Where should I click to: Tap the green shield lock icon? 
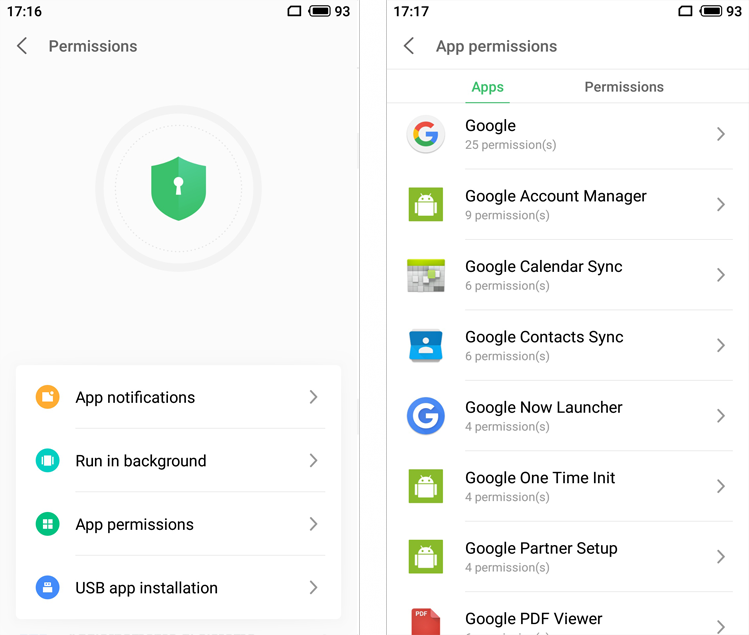[x=179, y=188]
